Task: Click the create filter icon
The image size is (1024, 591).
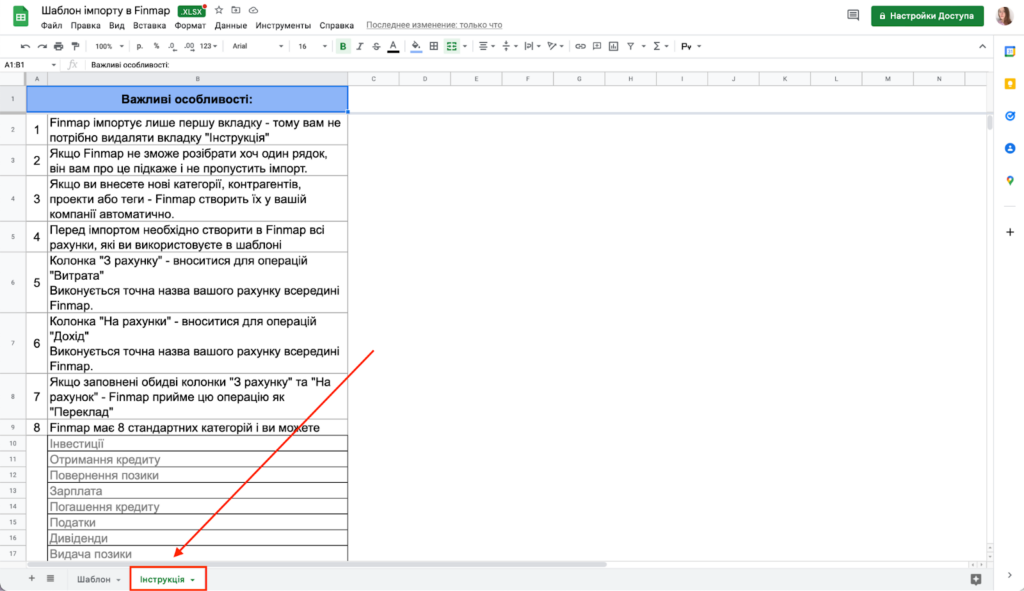Action: click(631, 46)
